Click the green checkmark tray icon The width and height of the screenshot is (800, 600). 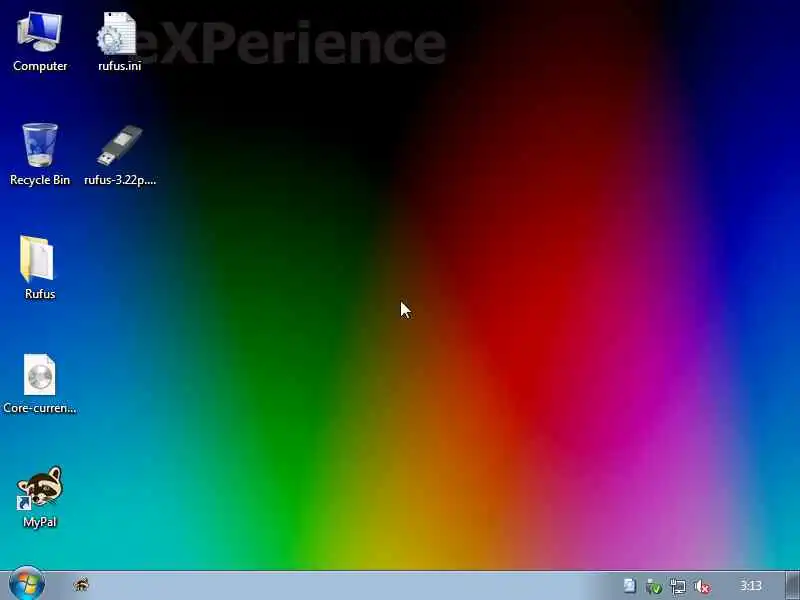[653, 586]
